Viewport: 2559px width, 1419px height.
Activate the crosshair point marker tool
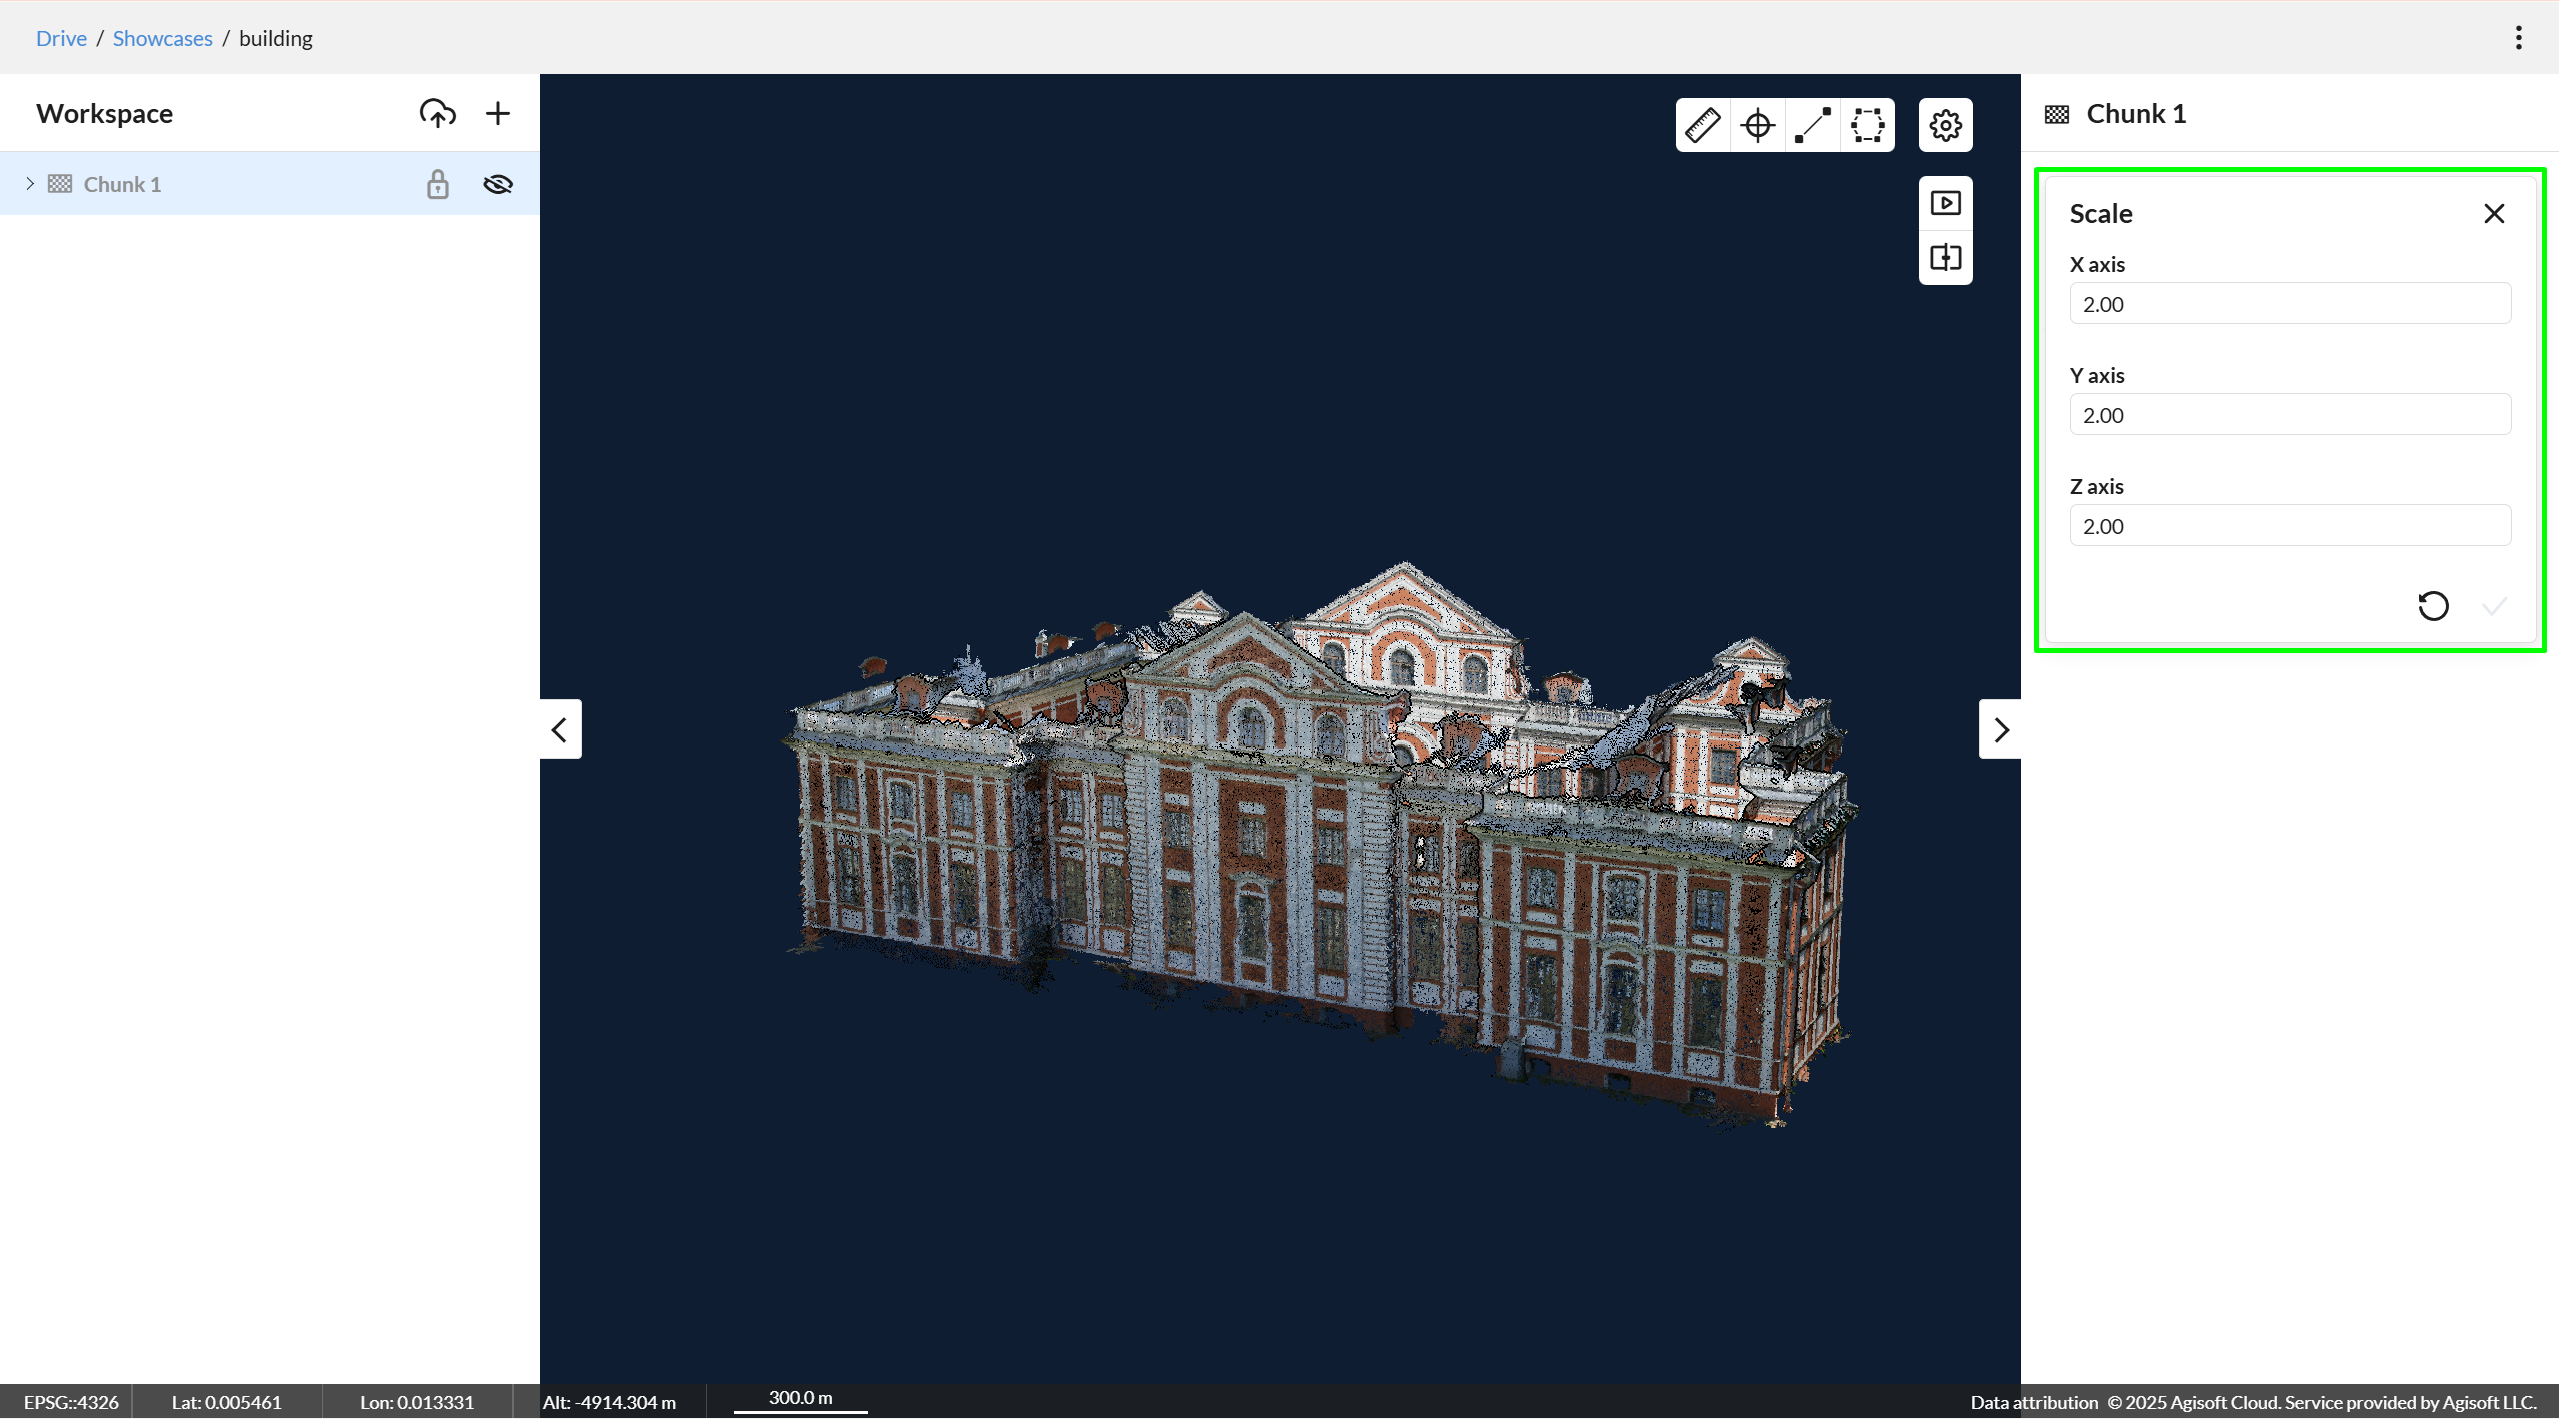(1757, 125)
